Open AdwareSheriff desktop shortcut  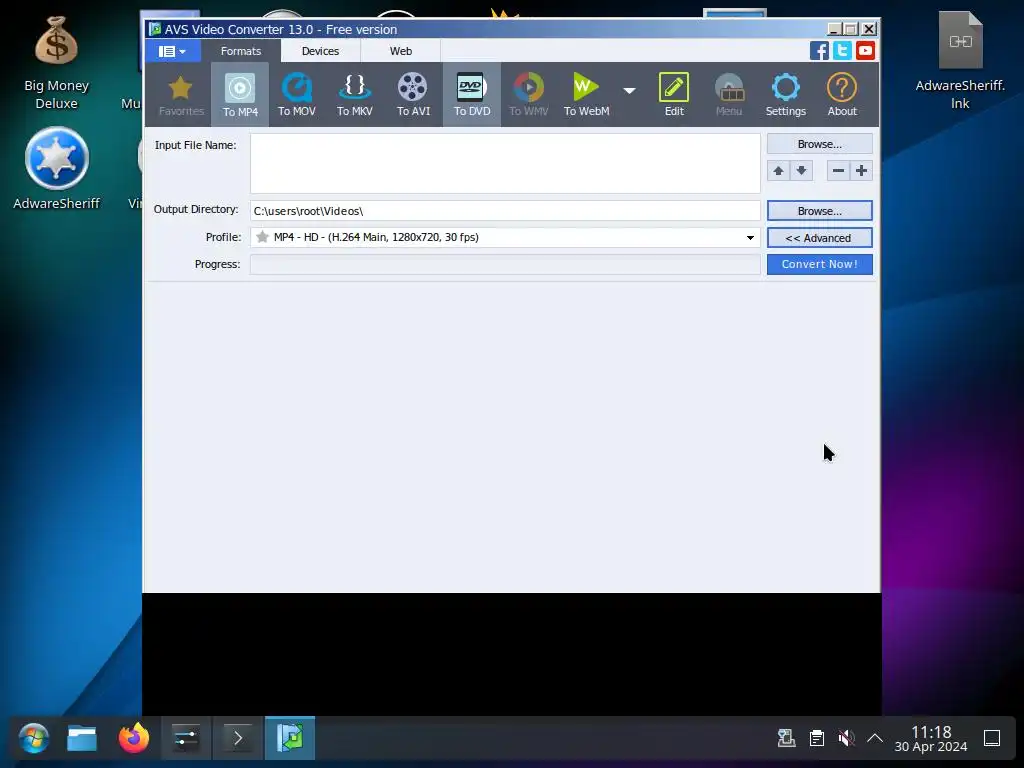coord(56,168)
